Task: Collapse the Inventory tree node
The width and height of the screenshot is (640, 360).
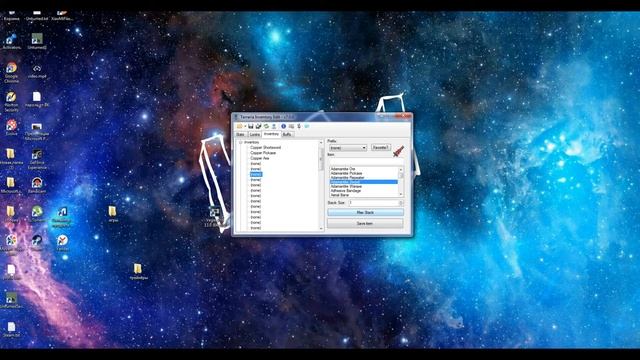Action: (x=241, y=142)
